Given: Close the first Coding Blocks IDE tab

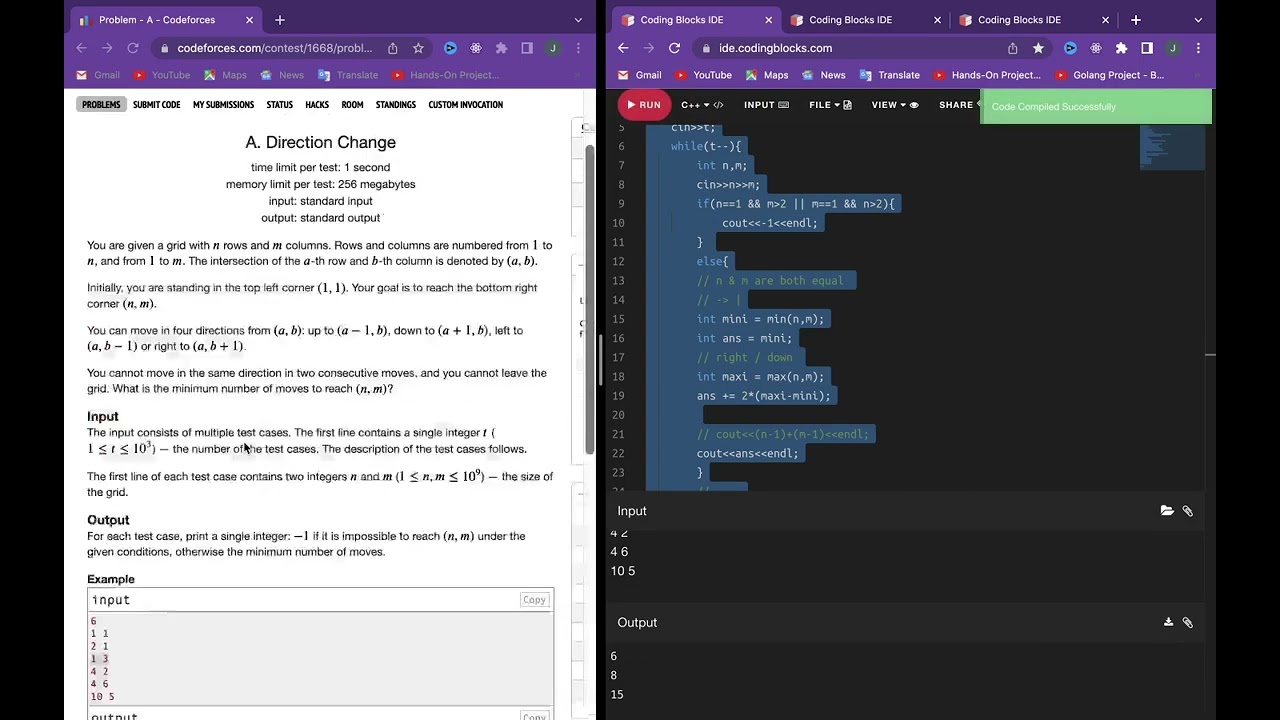Looking at the screenshot, I should tap(768, 20).
